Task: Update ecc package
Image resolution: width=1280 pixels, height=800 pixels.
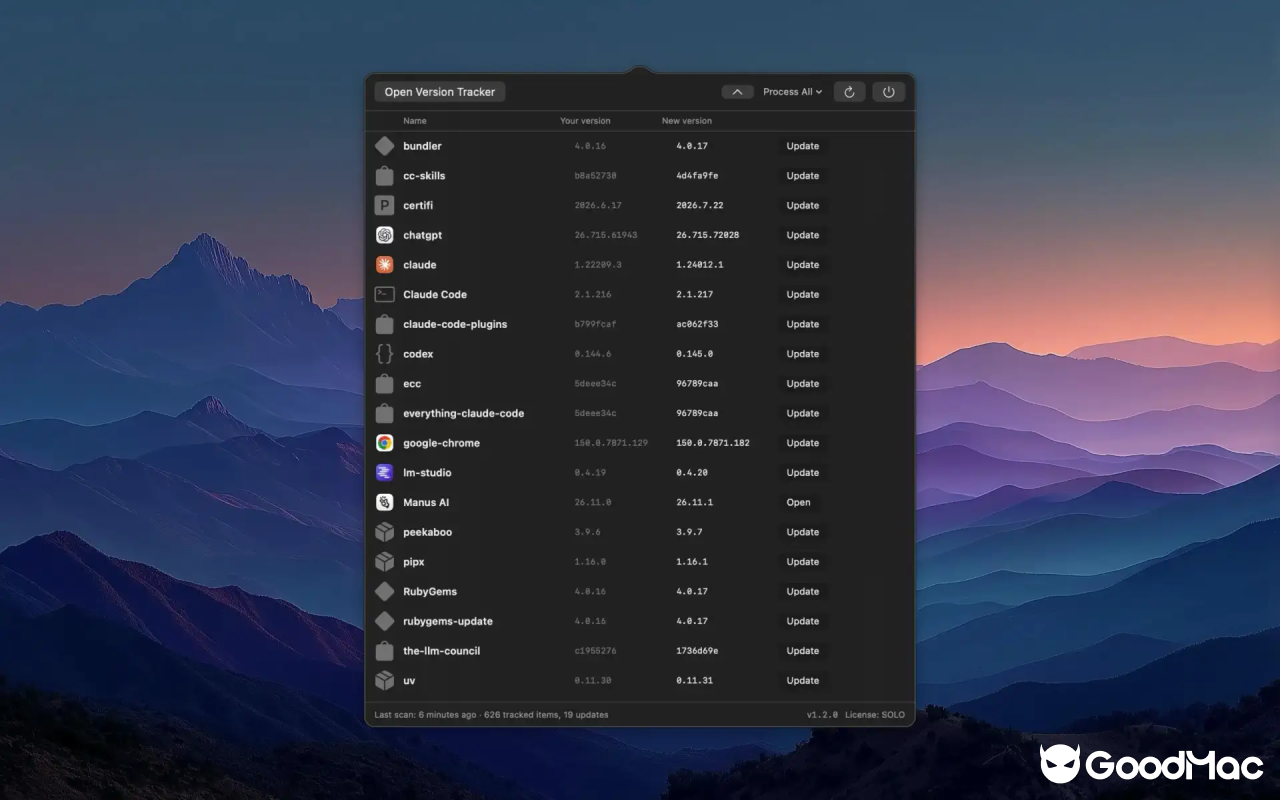Action: [x=803, y=383]
